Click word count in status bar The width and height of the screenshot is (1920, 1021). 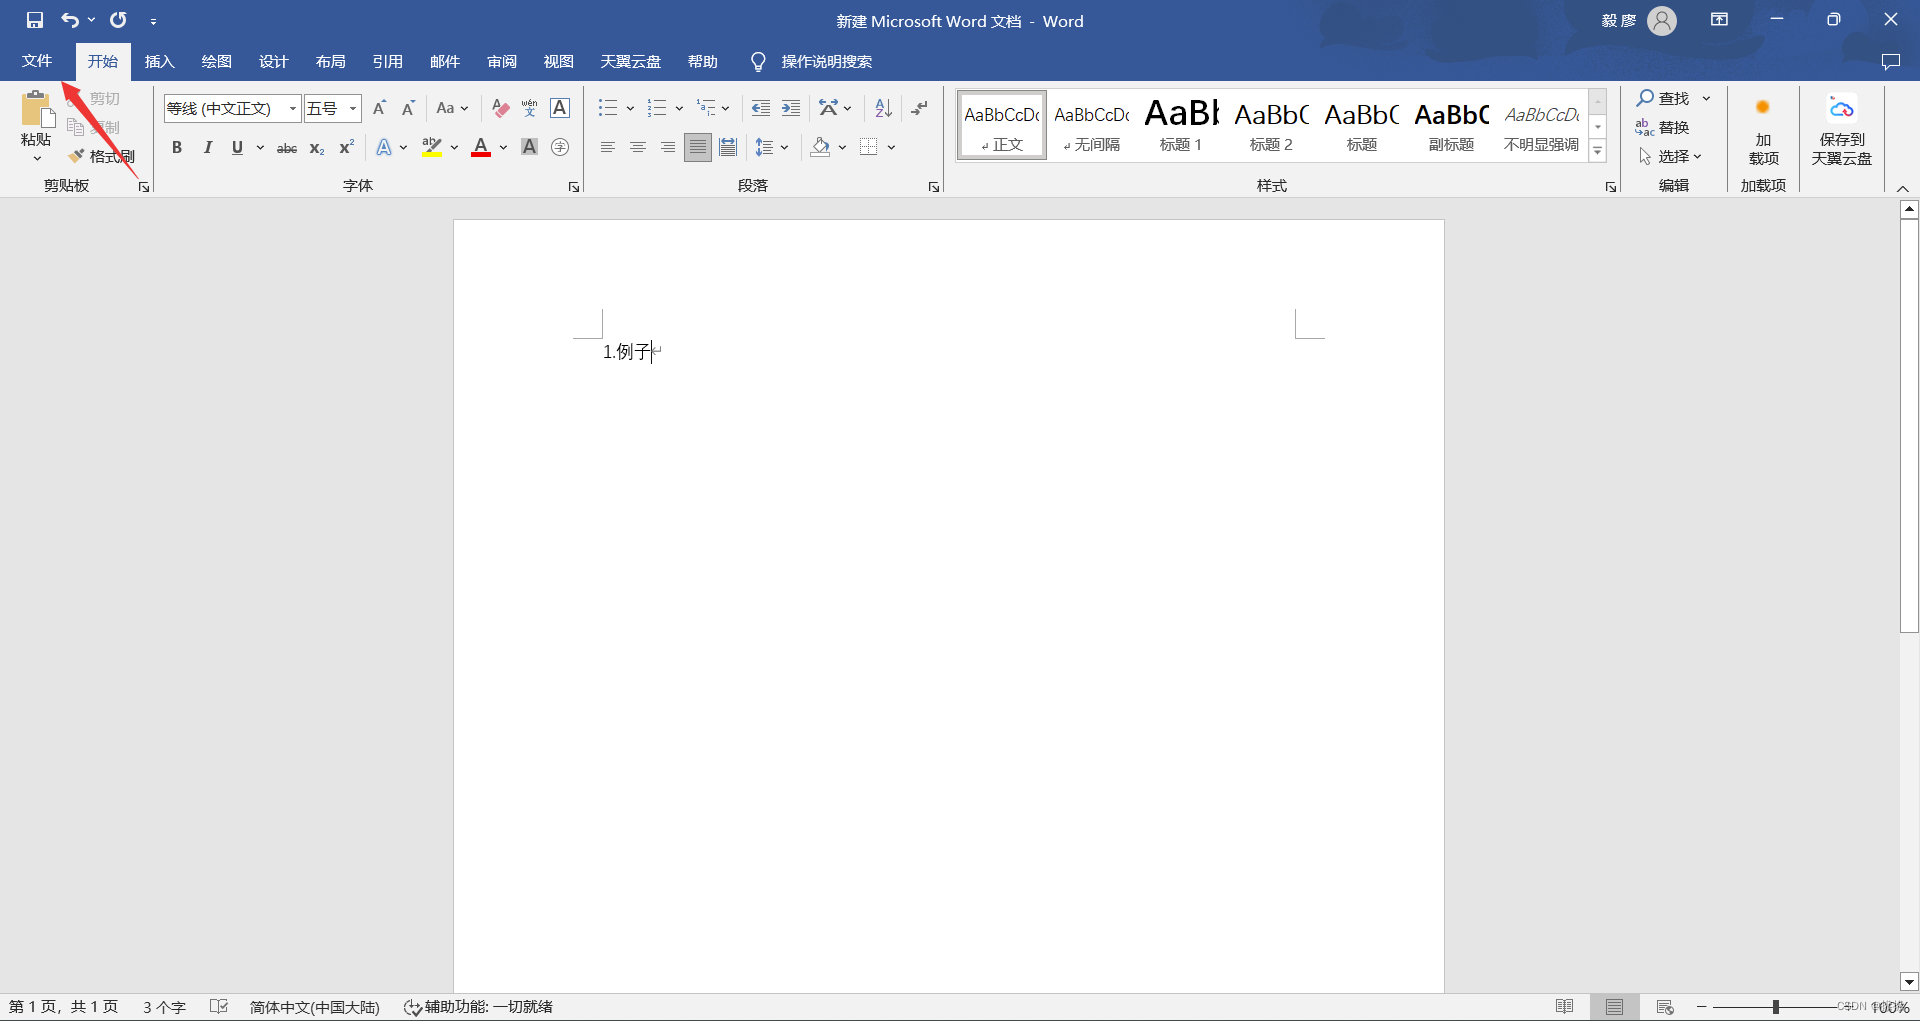(164, 1007)
